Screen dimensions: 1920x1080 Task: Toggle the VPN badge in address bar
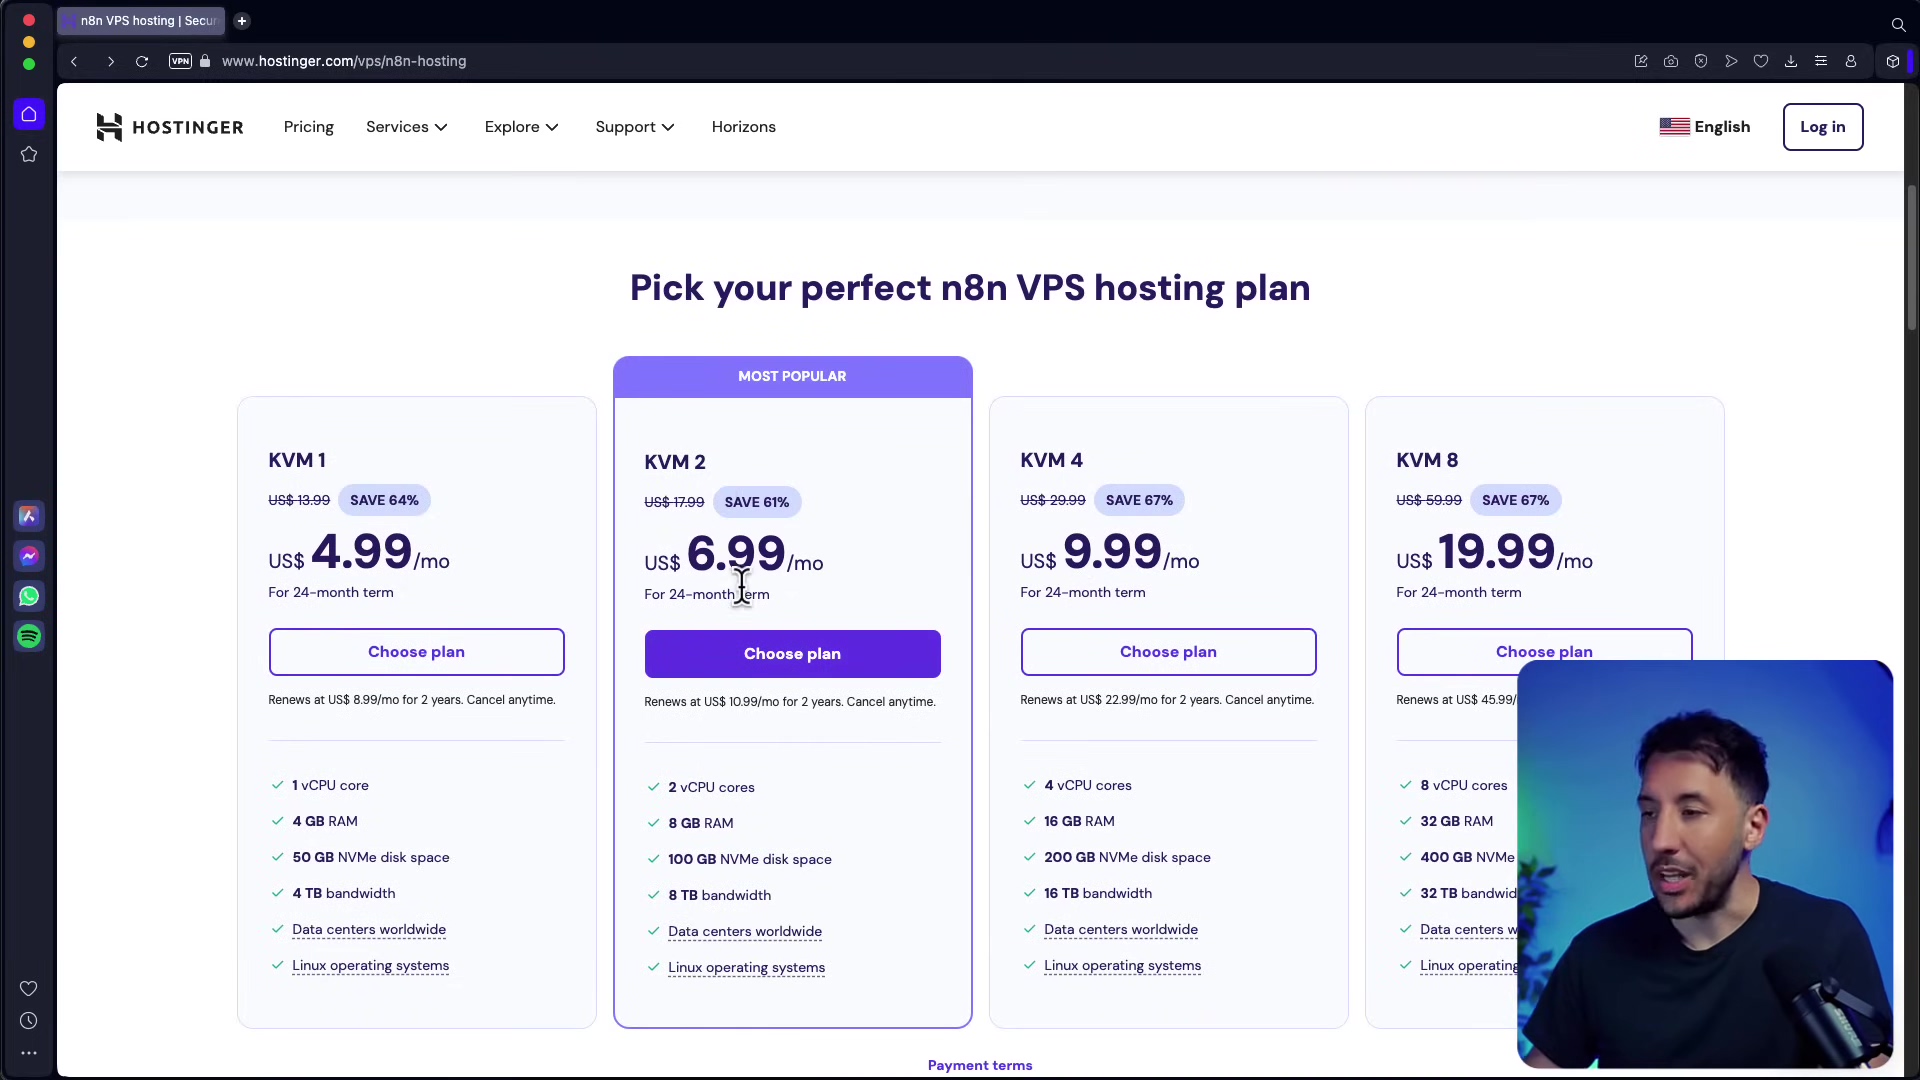point(180,61)
